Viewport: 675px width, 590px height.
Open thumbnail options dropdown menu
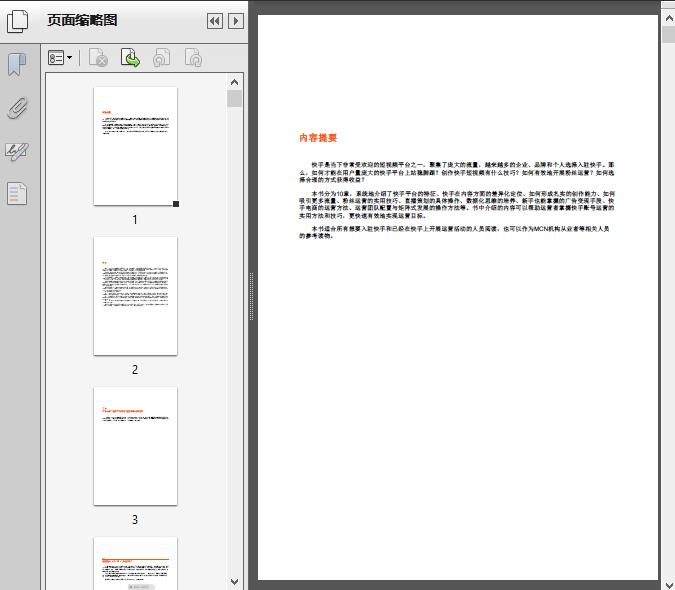60,58
